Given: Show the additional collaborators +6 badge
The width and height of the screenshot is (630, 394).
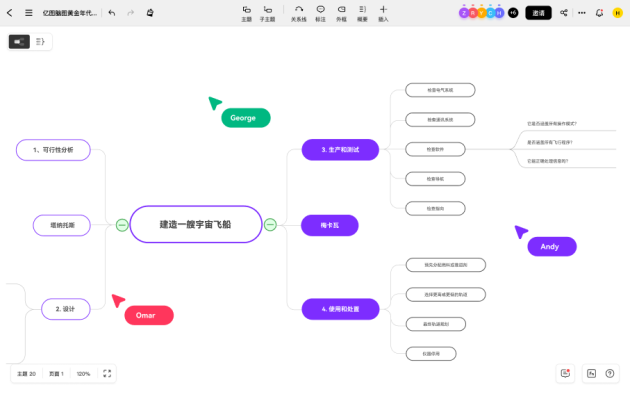Looking at the screenshot, I should click(x=513, y=13).
